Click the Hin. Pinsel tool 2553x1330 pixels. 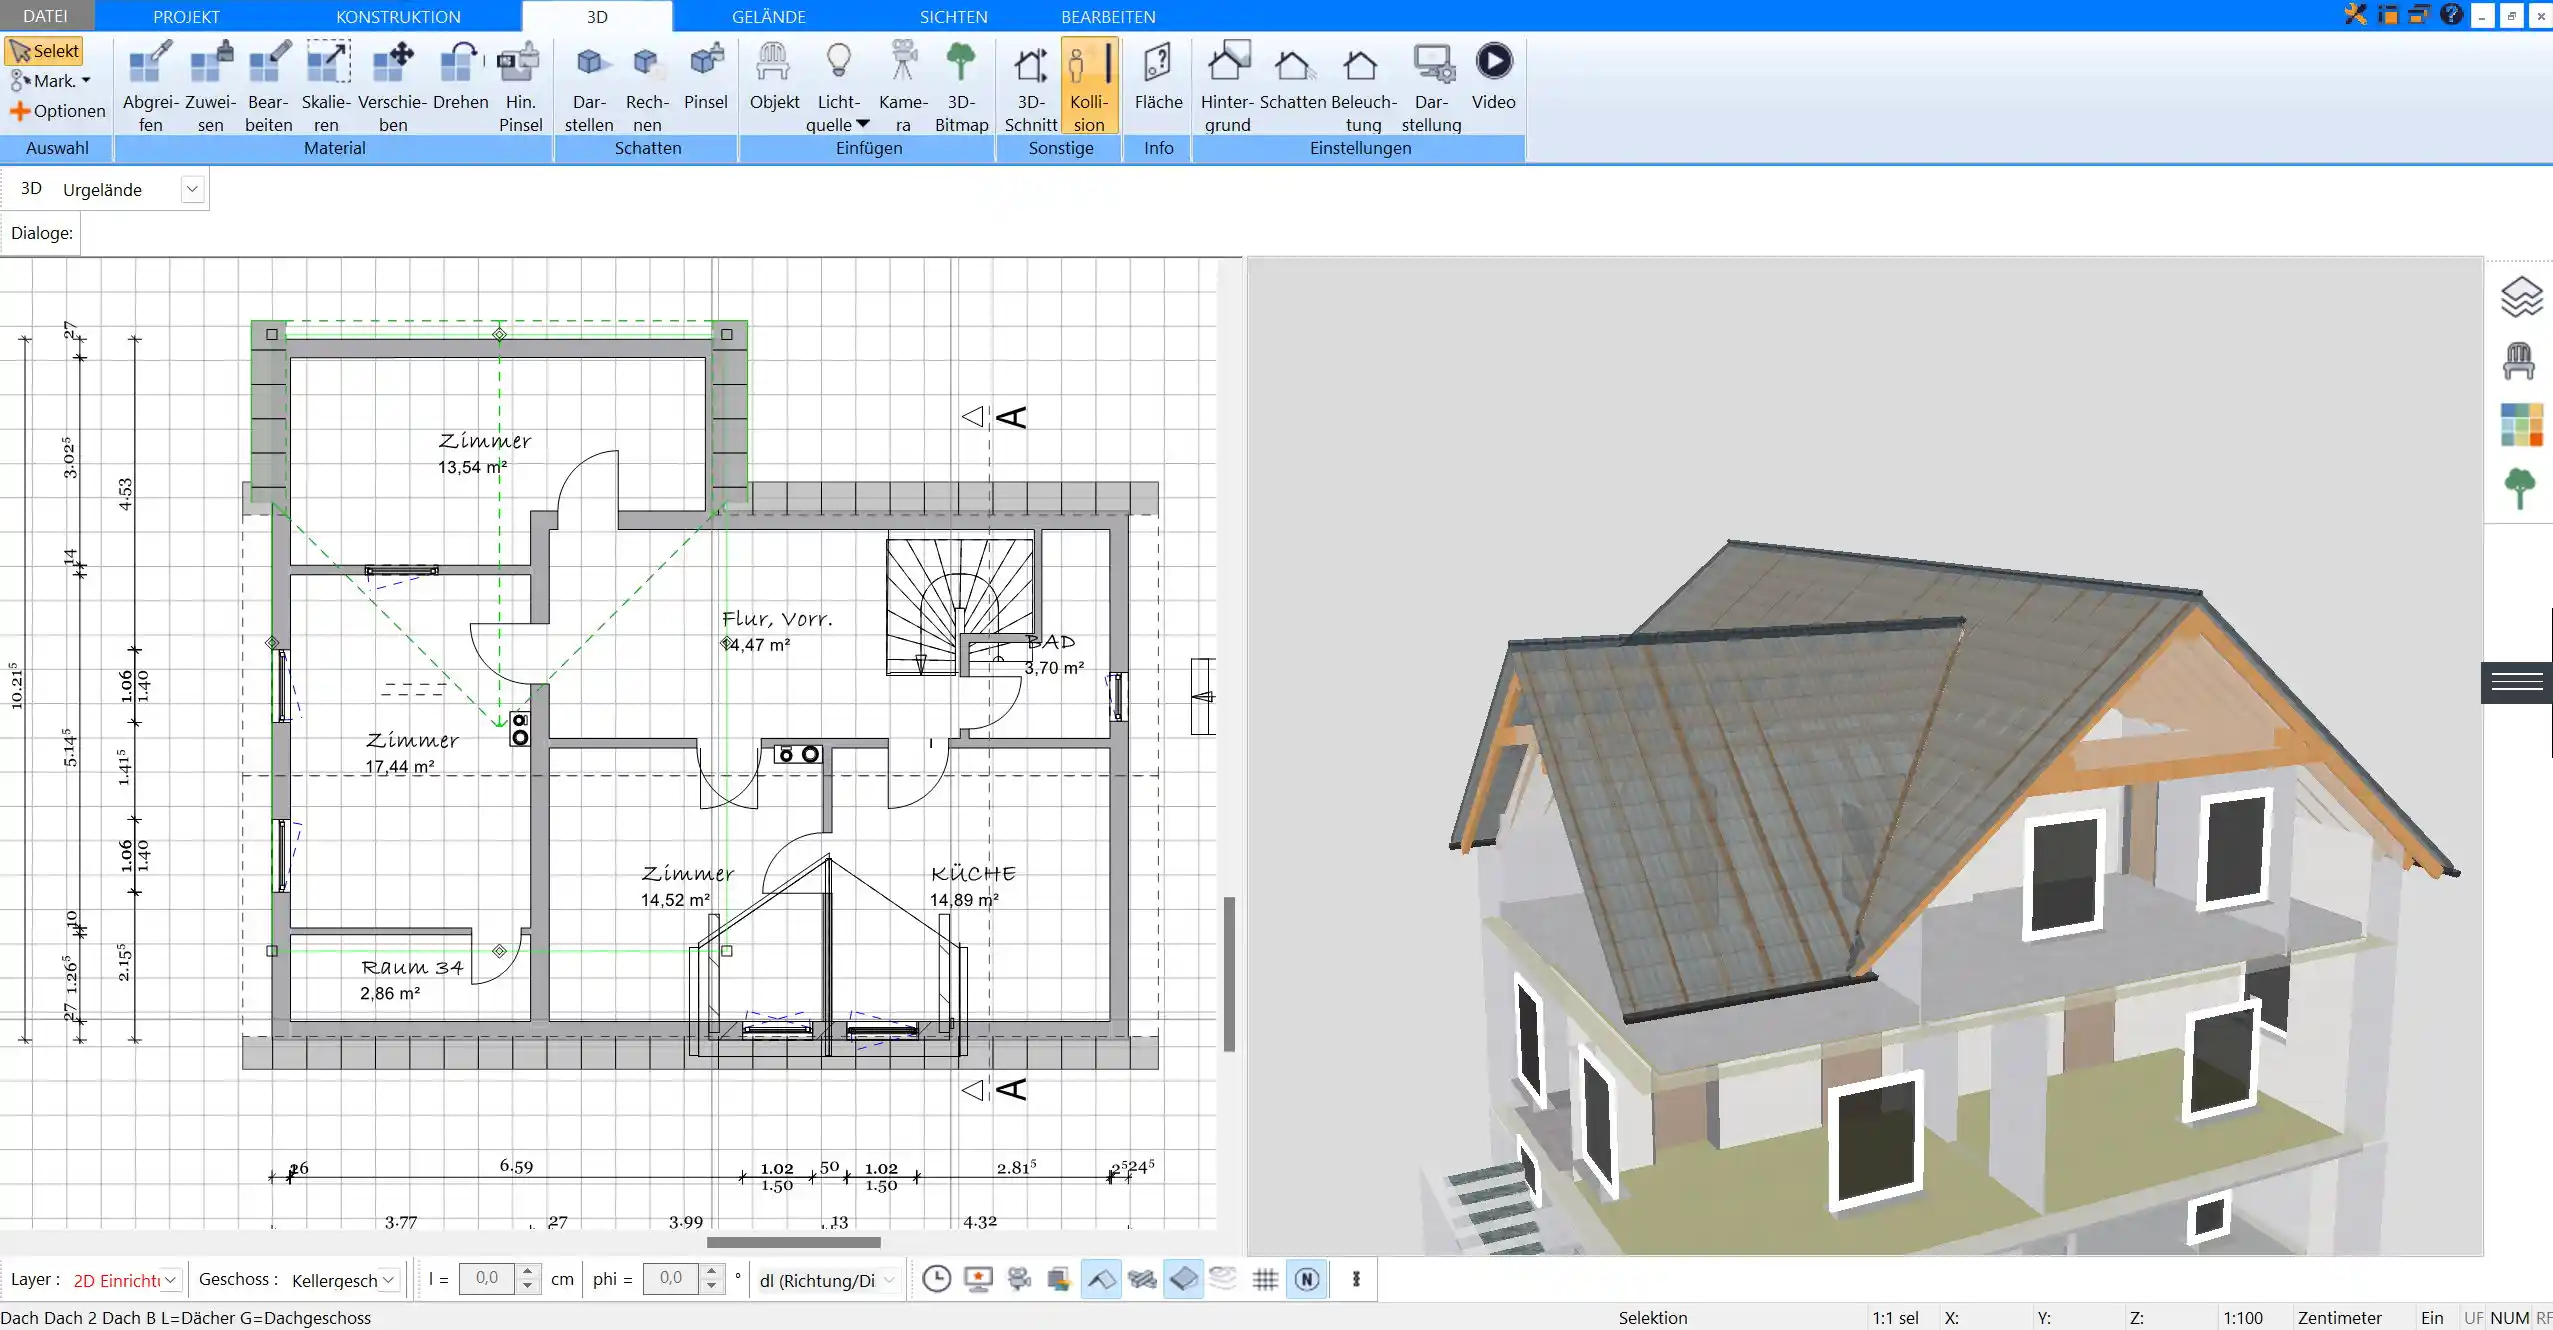pos(520,86)
